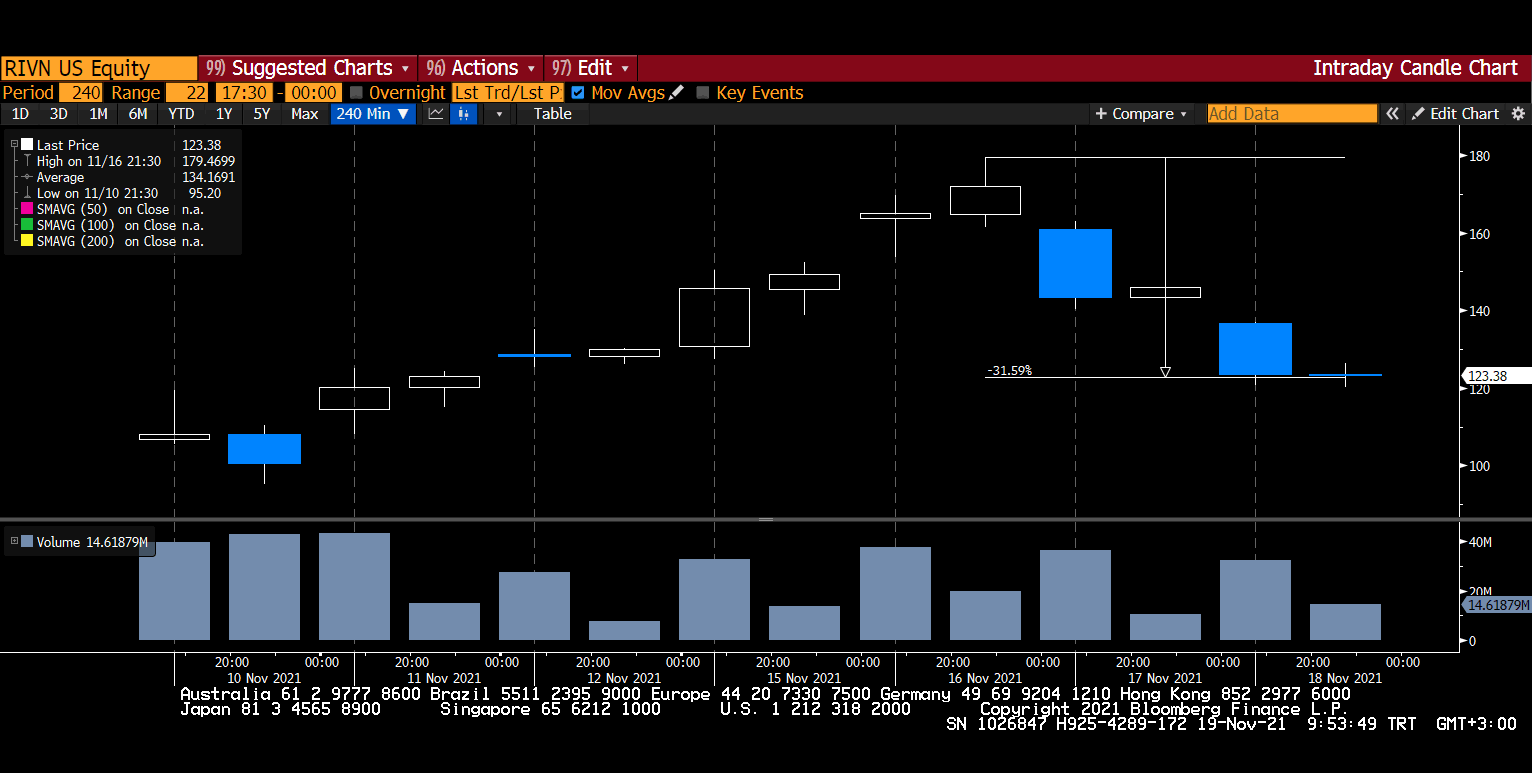The width and height of the screenshot is (1532, 773).
Task: Click the 00:00 end time field
Action: (313, 93)
